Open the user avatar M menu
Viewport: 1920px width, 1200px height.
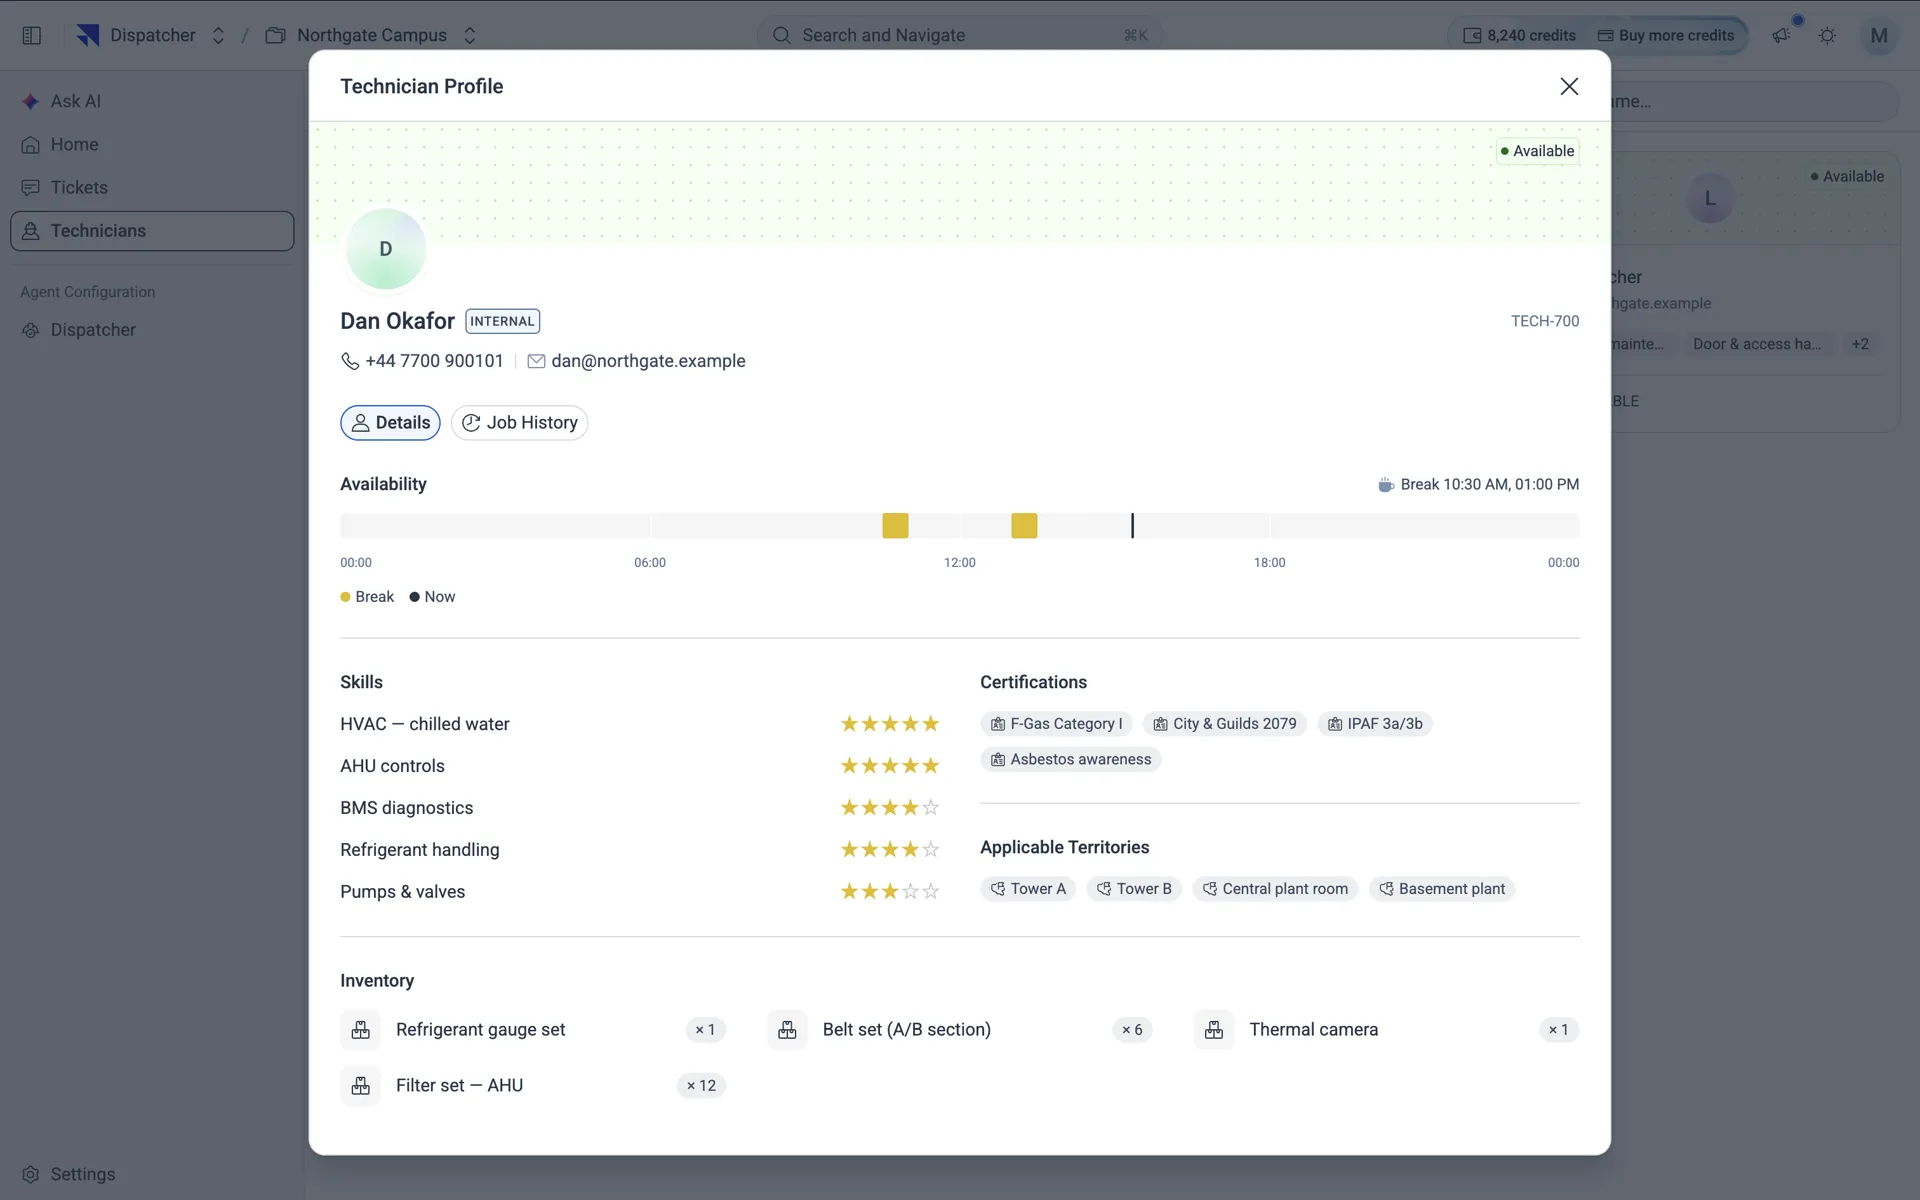1879,35
